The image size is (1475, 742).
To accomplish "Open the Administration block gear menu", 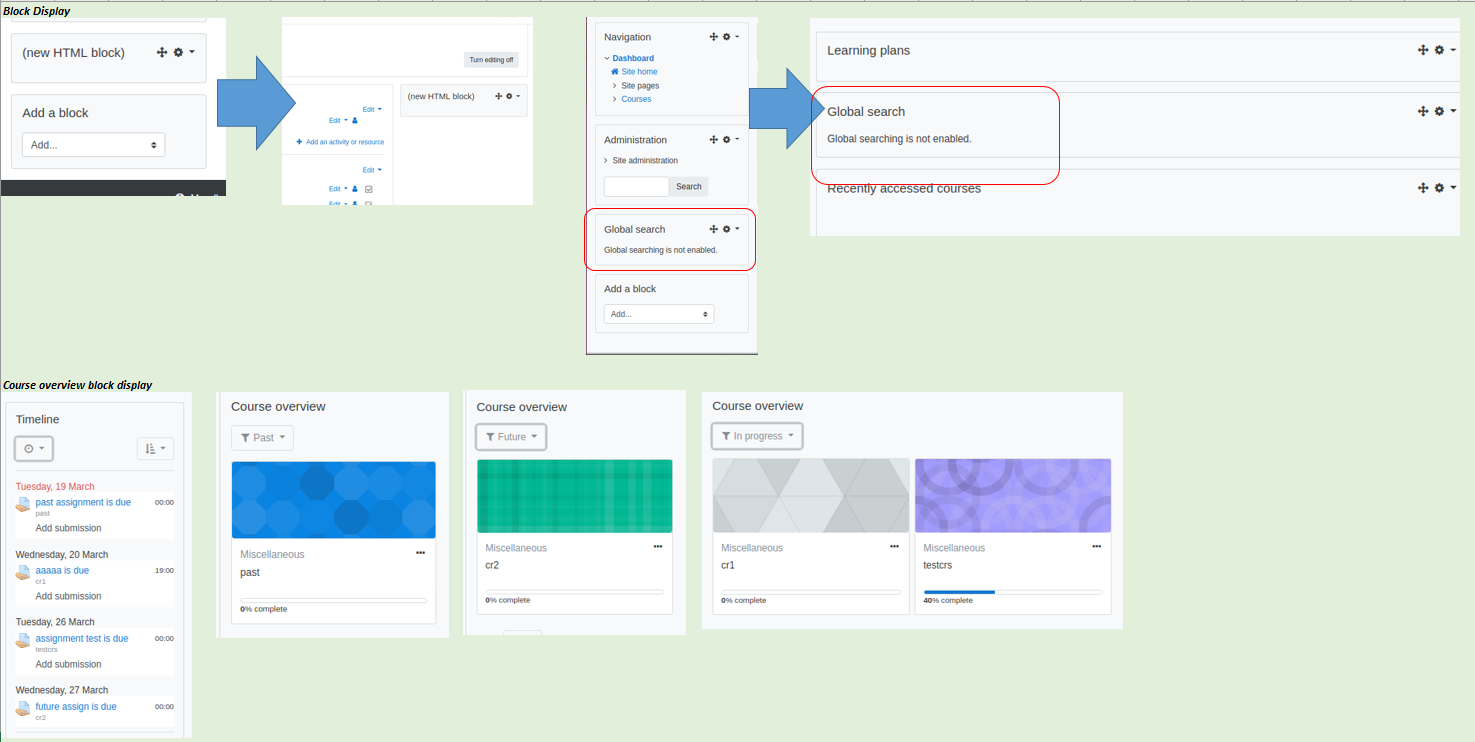I will click(x=730, y=140).
